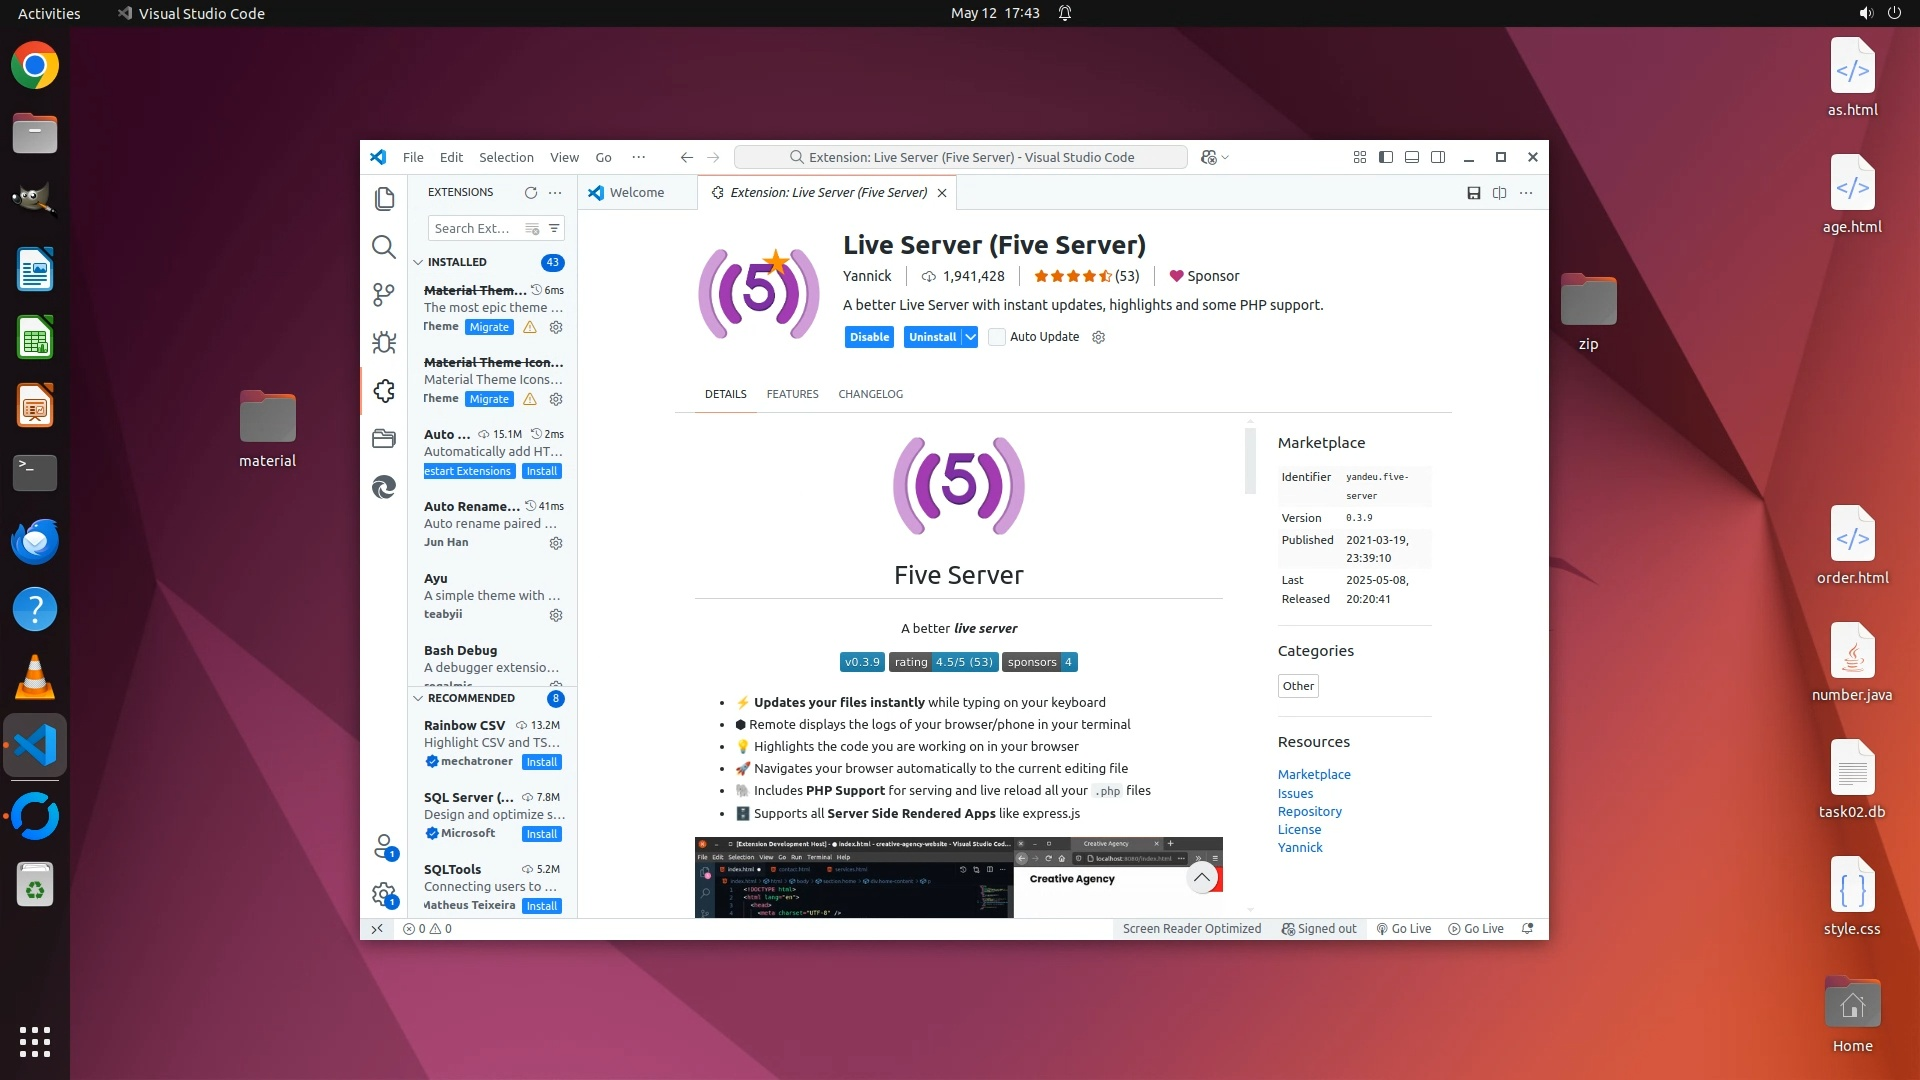Open the Uninstall dropdown arrow
The width and height of the screenshot is (1920, 1080).
point(970,337)
